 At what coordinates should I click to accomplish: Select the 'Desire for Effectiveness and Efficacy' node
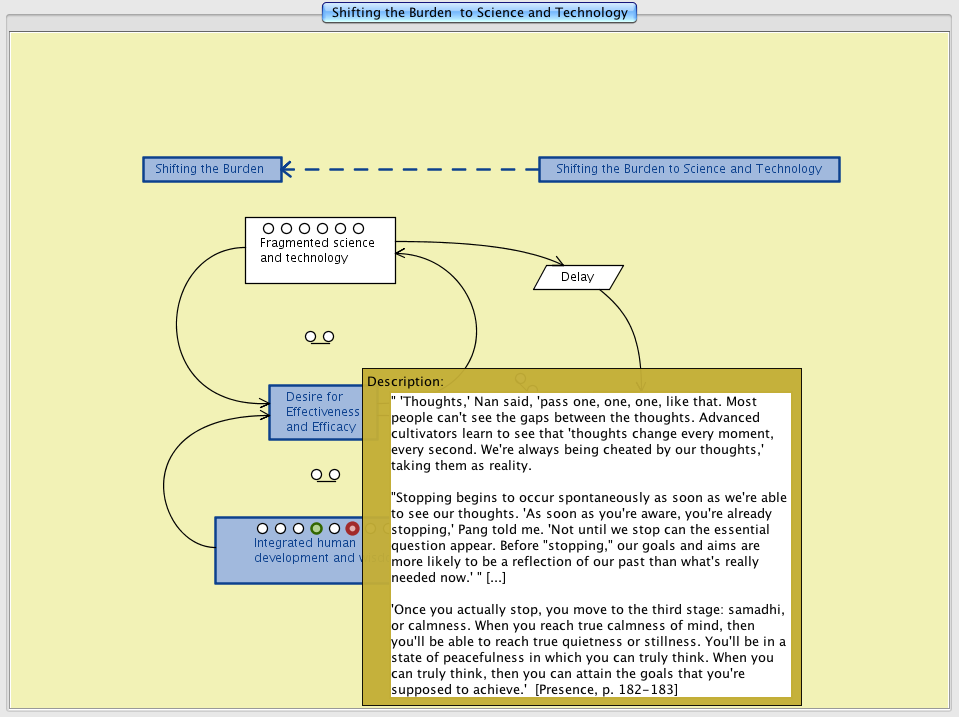point(314,412)
